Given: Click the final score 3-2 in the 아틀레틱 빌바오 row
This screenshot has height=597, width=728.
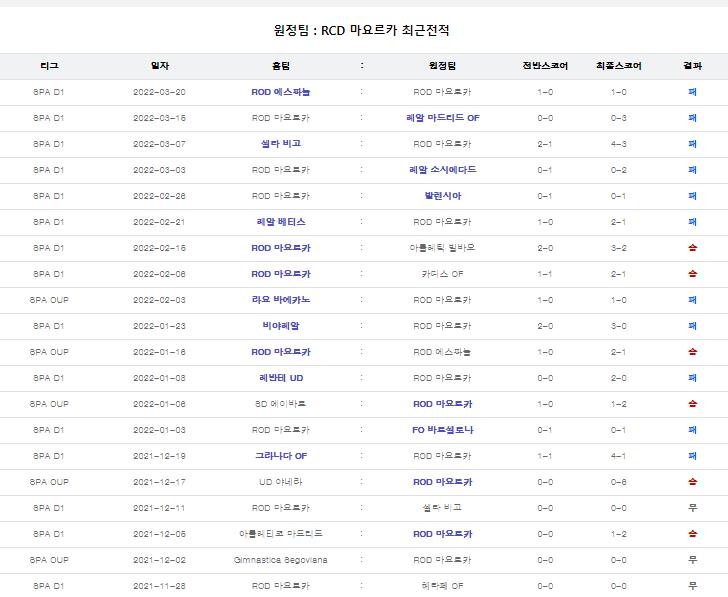Looking at the screenshot, I should click(x=618, y=248).
